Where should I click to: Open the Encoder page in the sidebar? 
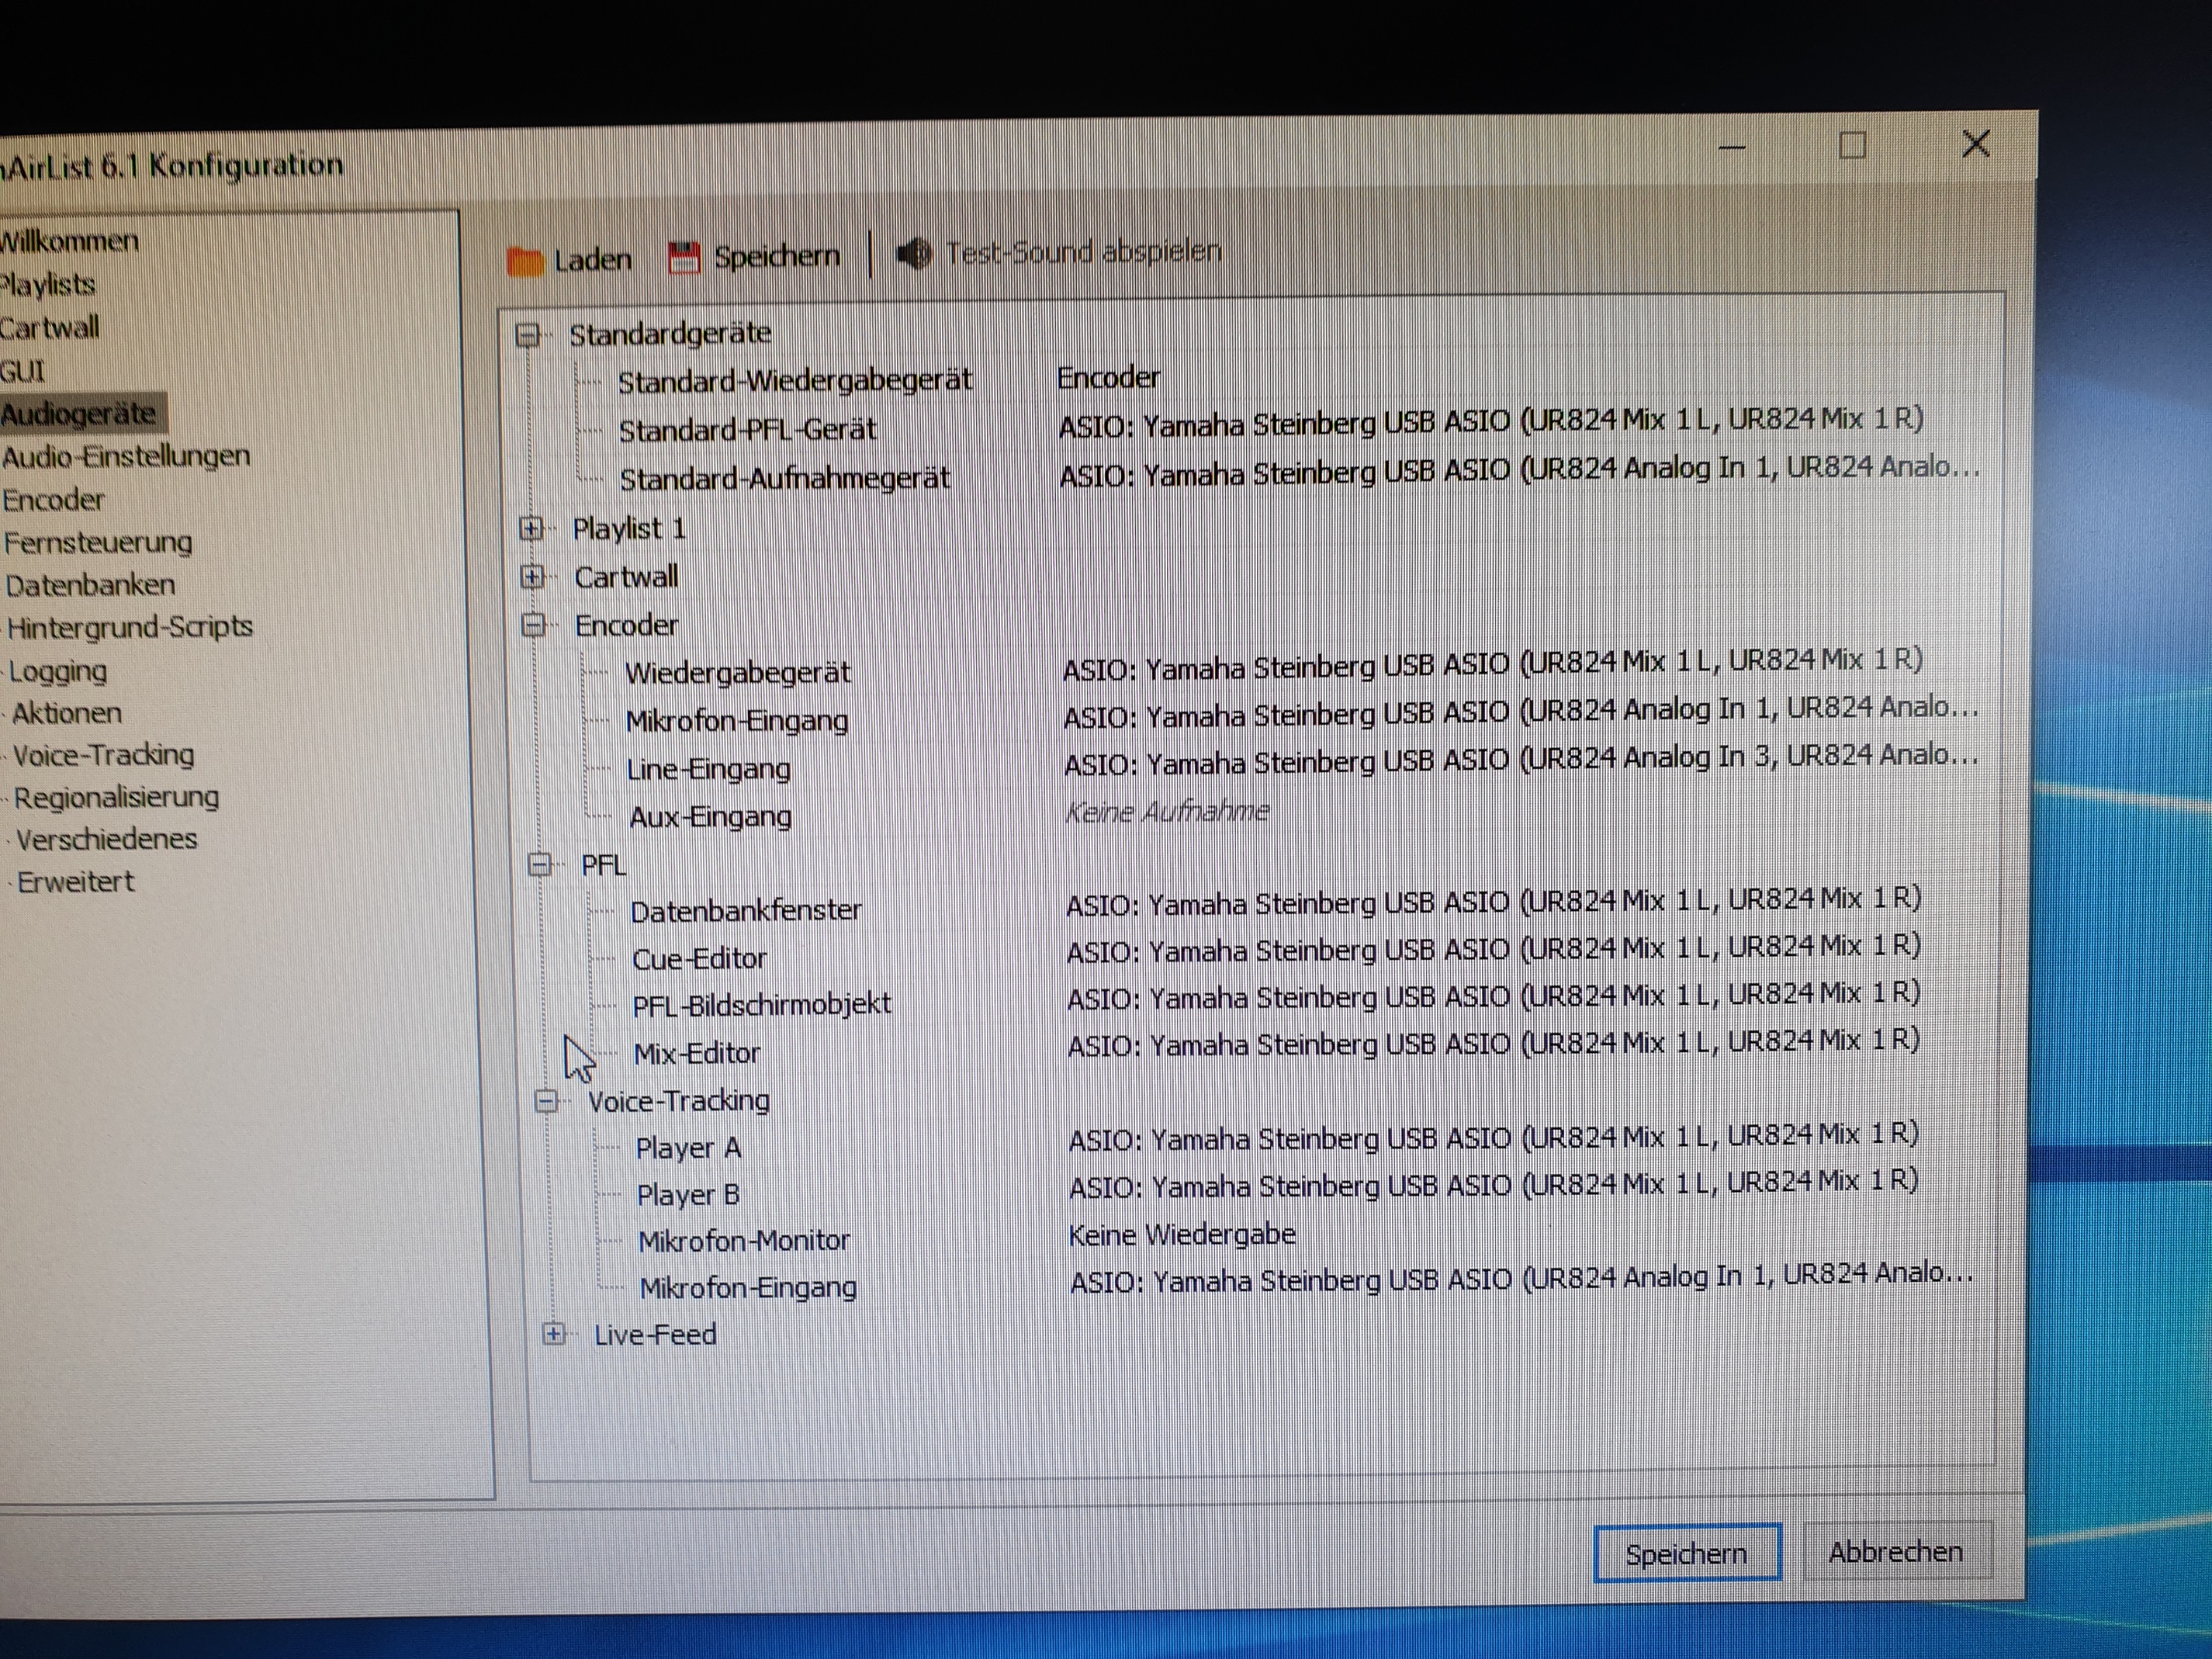point(53,500)
